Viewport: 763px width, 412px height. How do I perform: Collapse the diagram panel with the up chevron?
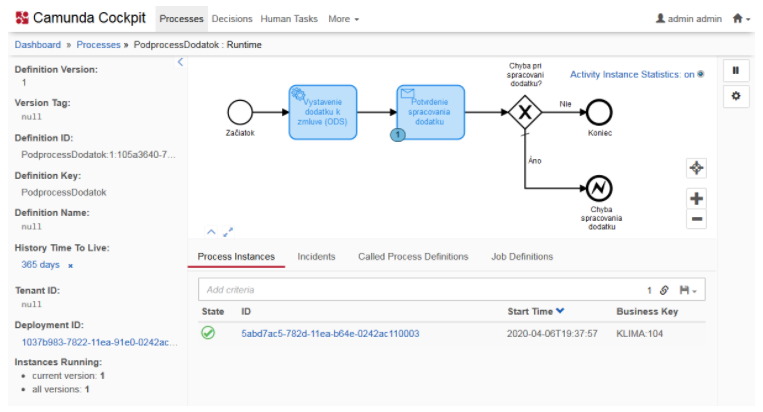211,232
